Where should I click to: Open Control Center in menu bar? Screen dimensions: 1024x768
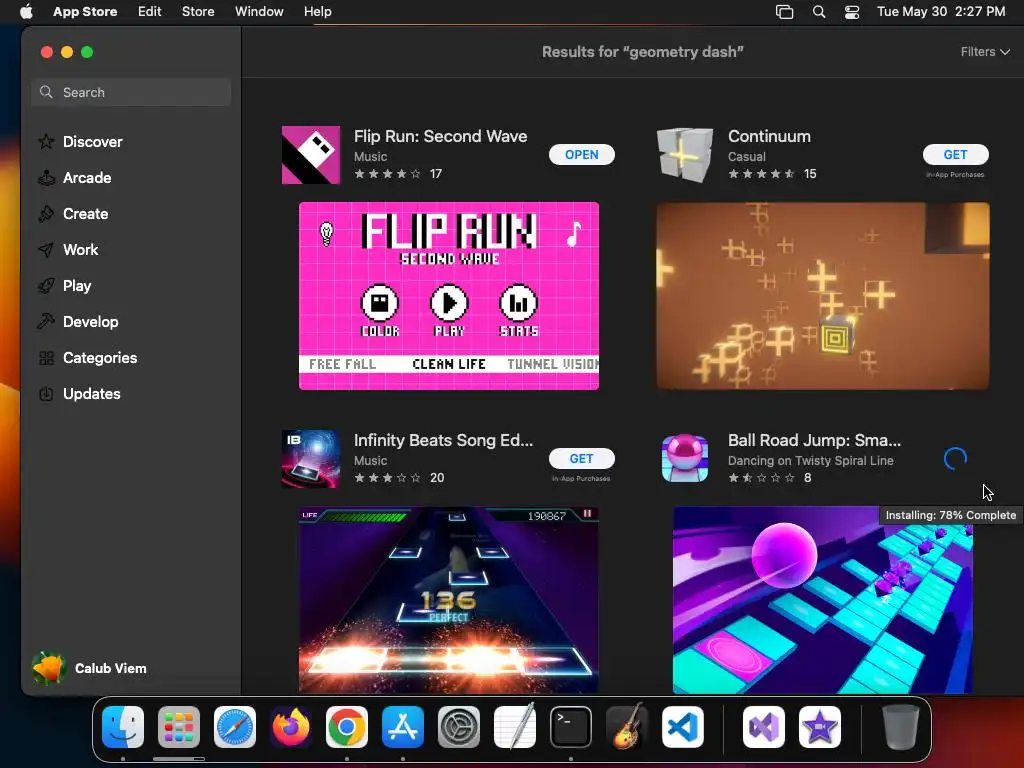(852, 12)
